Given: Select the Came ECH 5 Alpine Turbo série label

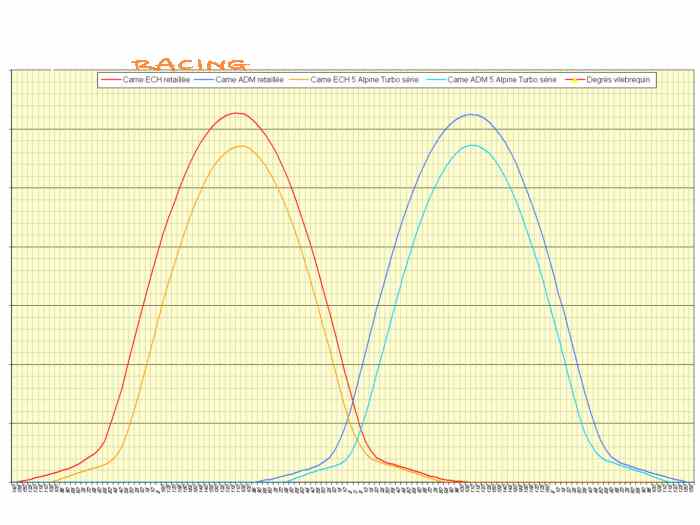Looking at the screenshot, I should tap(365, 80).
